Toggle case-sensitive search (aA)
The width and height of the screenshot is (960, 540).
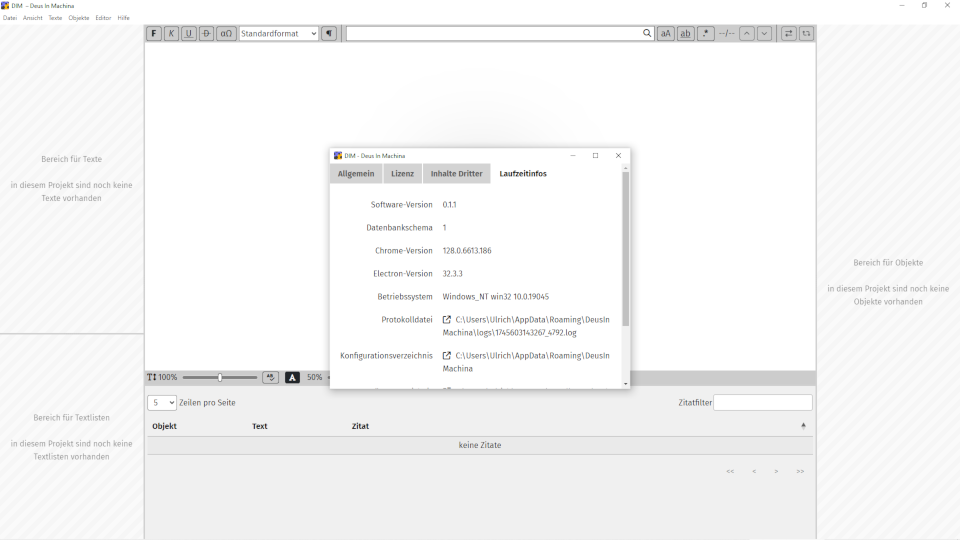click(x=666, y=34)
